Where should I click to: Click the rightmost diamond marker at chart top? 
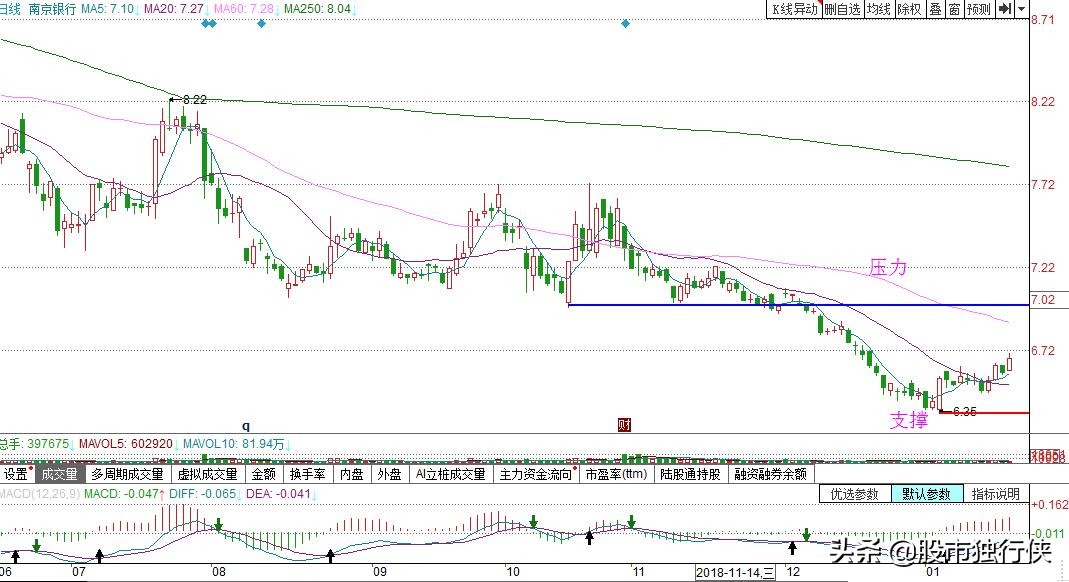[x=625, y=24]
